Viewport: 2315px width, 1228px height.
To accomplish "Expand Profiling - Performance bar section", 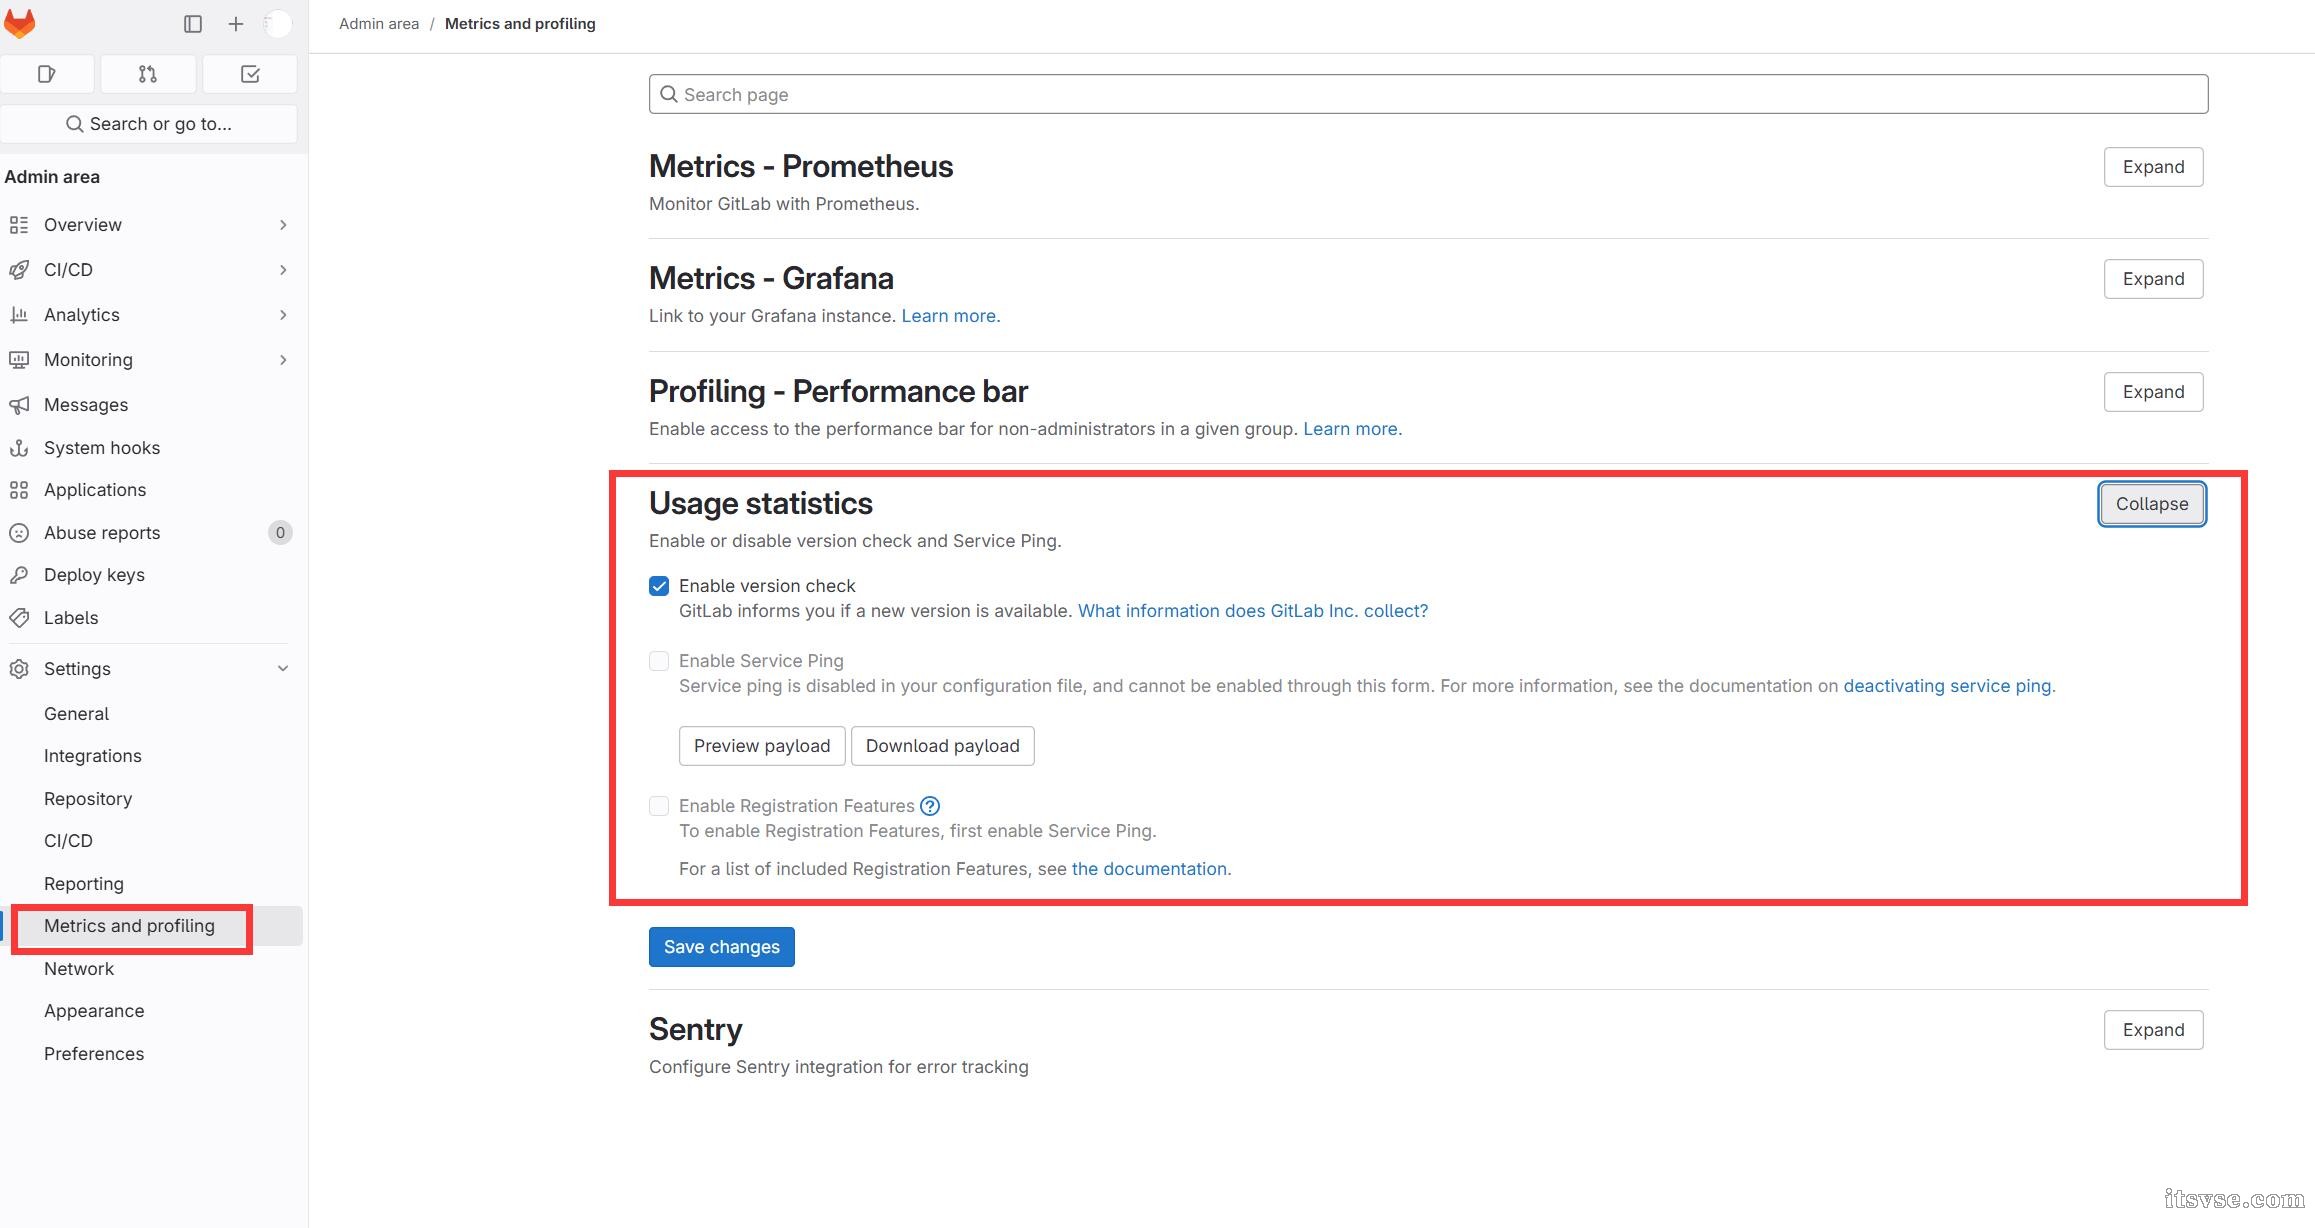I will point(2153,392).
